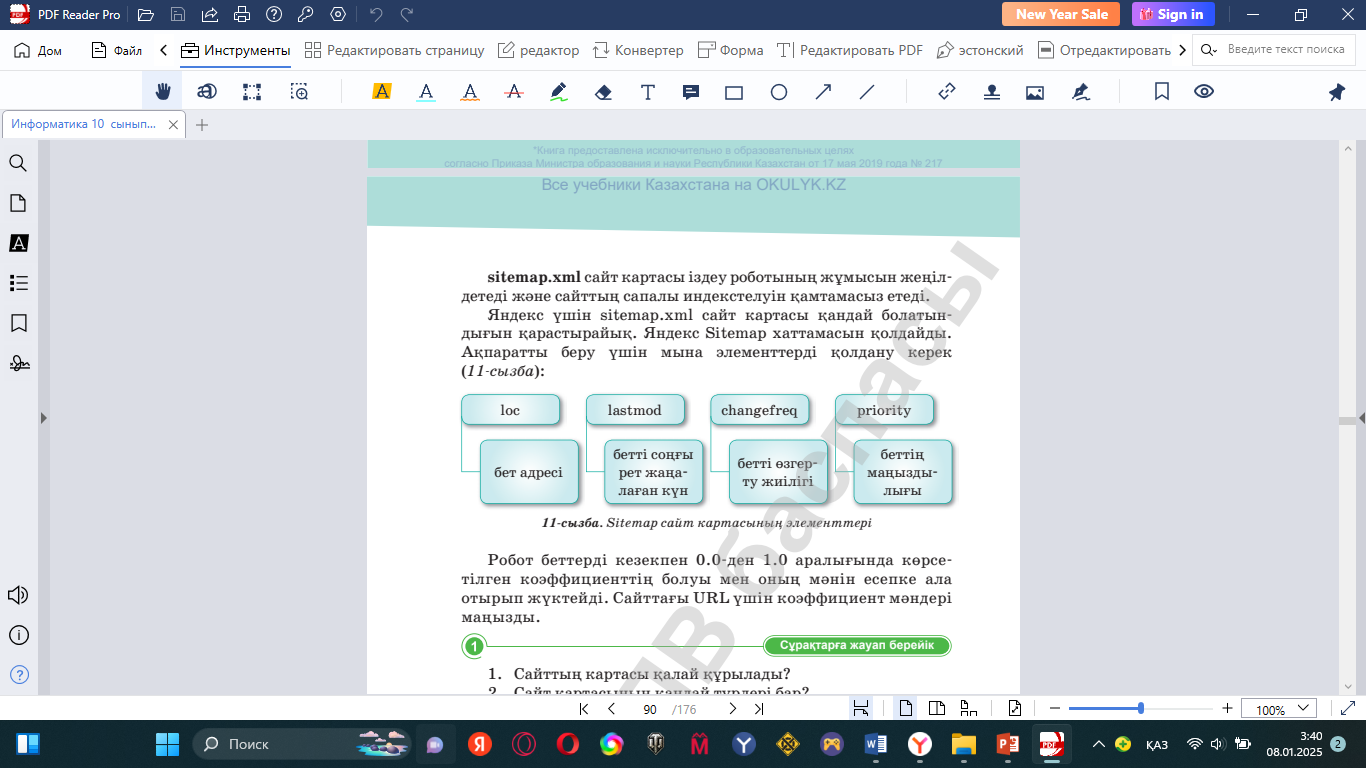Select the straight line tool

[x=867, y=92]
